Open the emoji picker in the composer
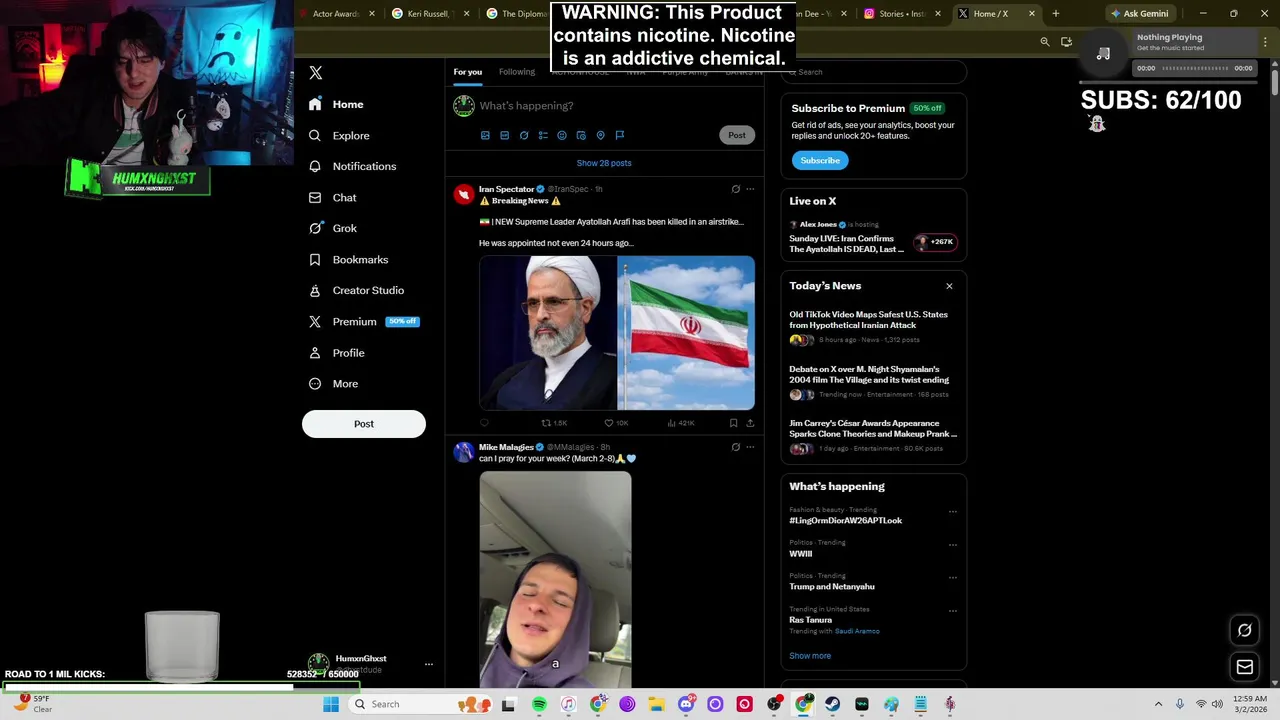Viewport: 1280px width, 720px height. [x=562, y=135]
